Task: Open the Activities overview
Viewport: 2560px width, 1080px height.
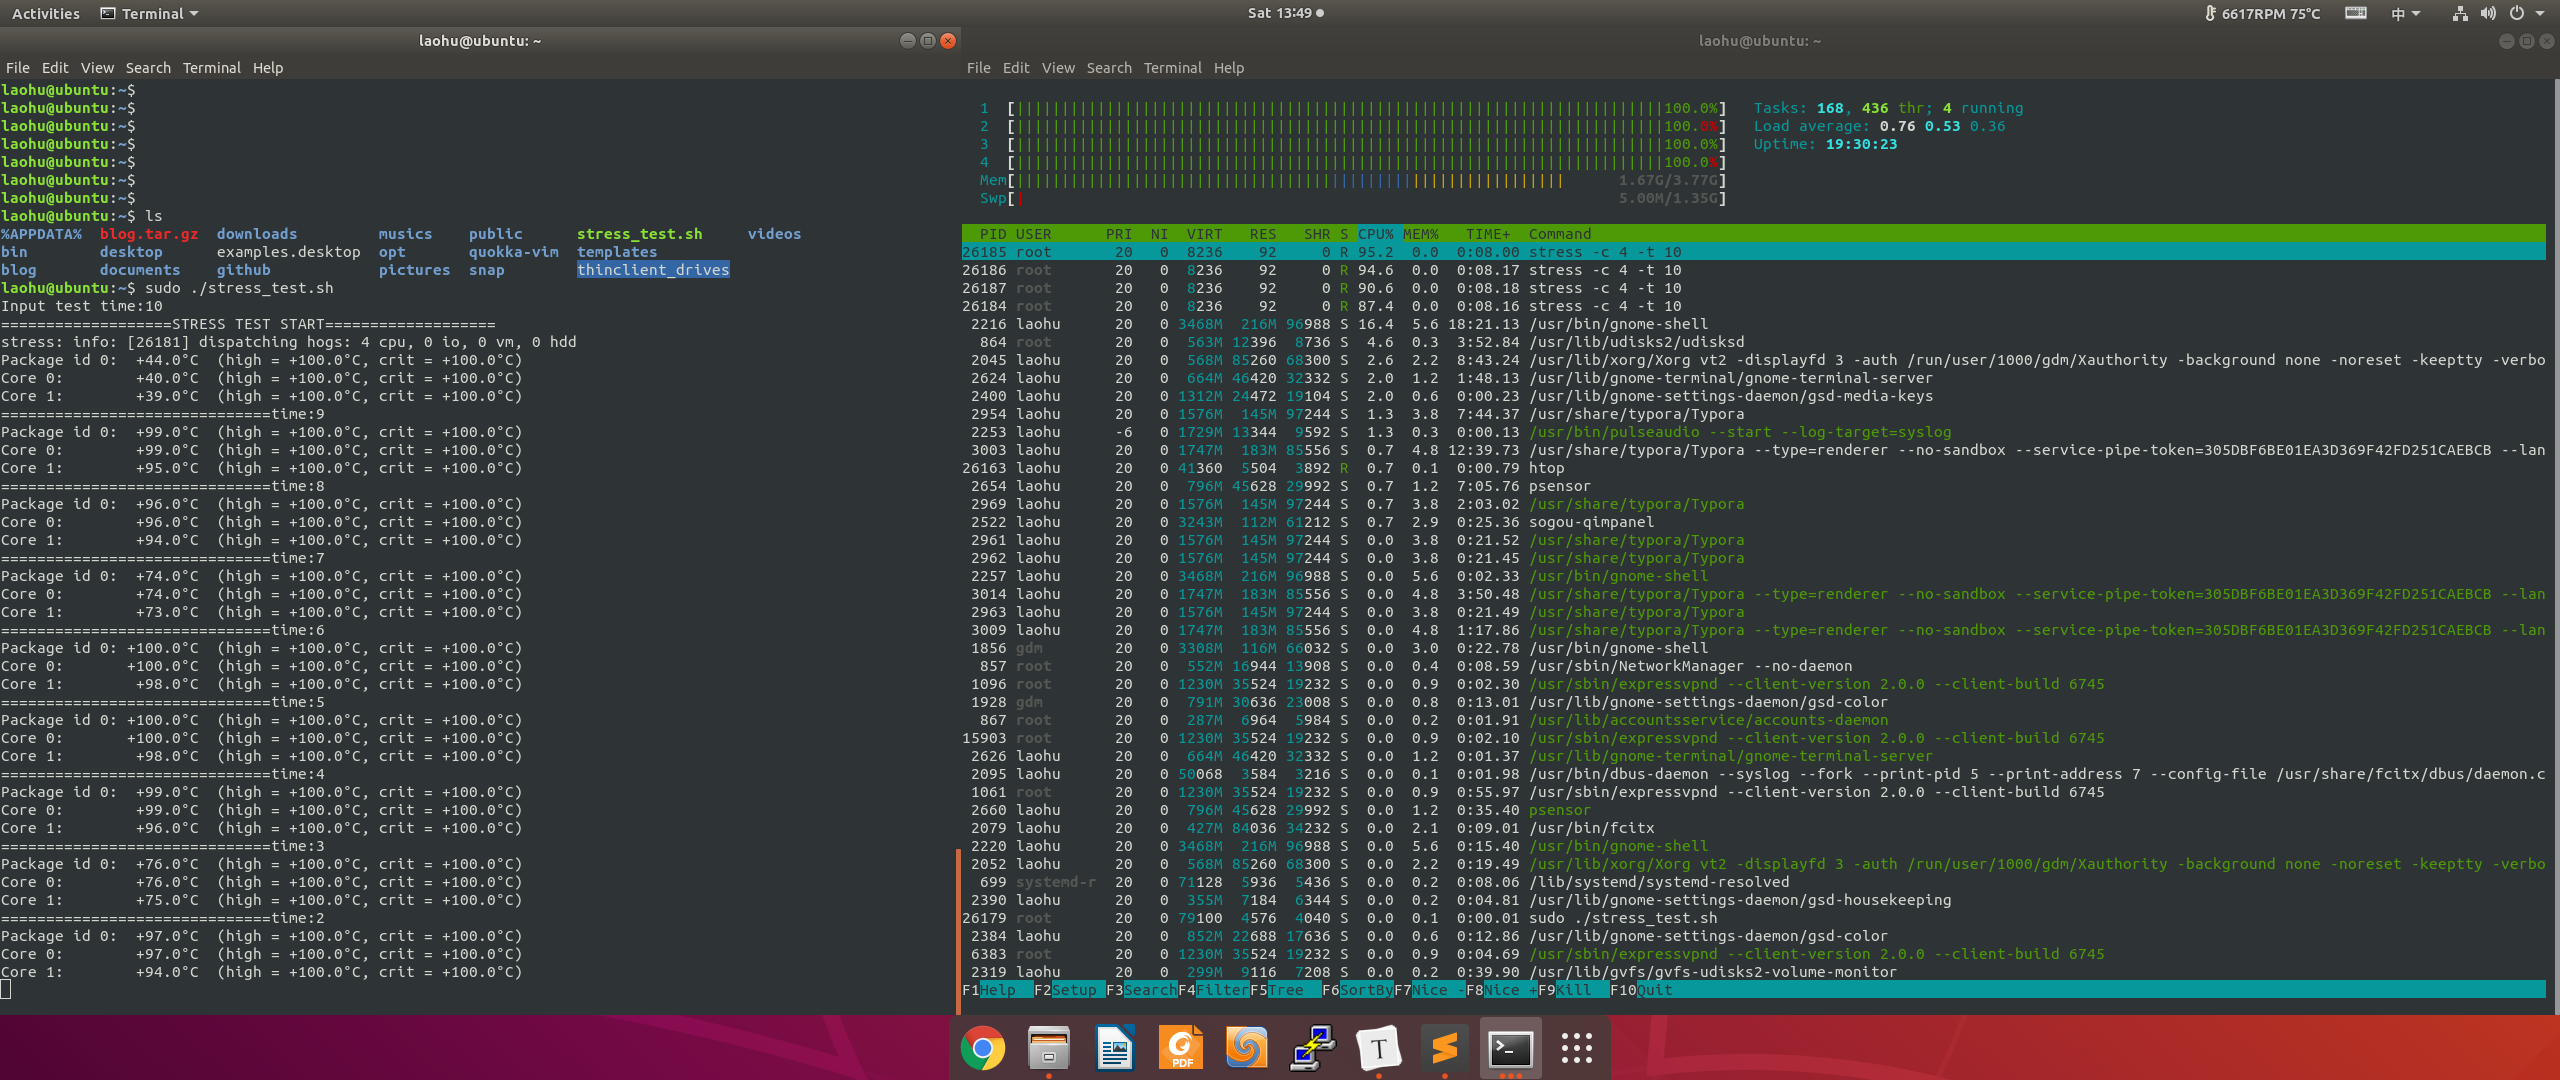Action: [x=45, y=13]
